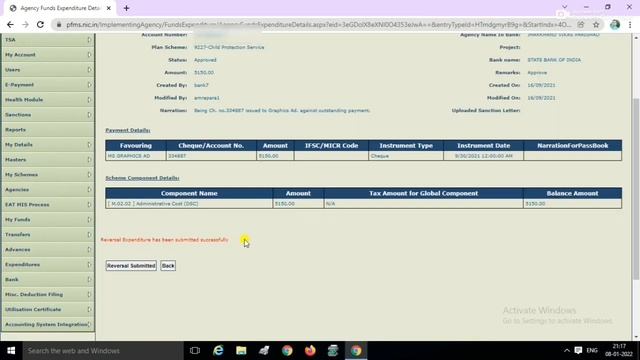Viewport: 640px width, 360px height.
Task: Expand the My Details menu
Action: pos(48,144)
